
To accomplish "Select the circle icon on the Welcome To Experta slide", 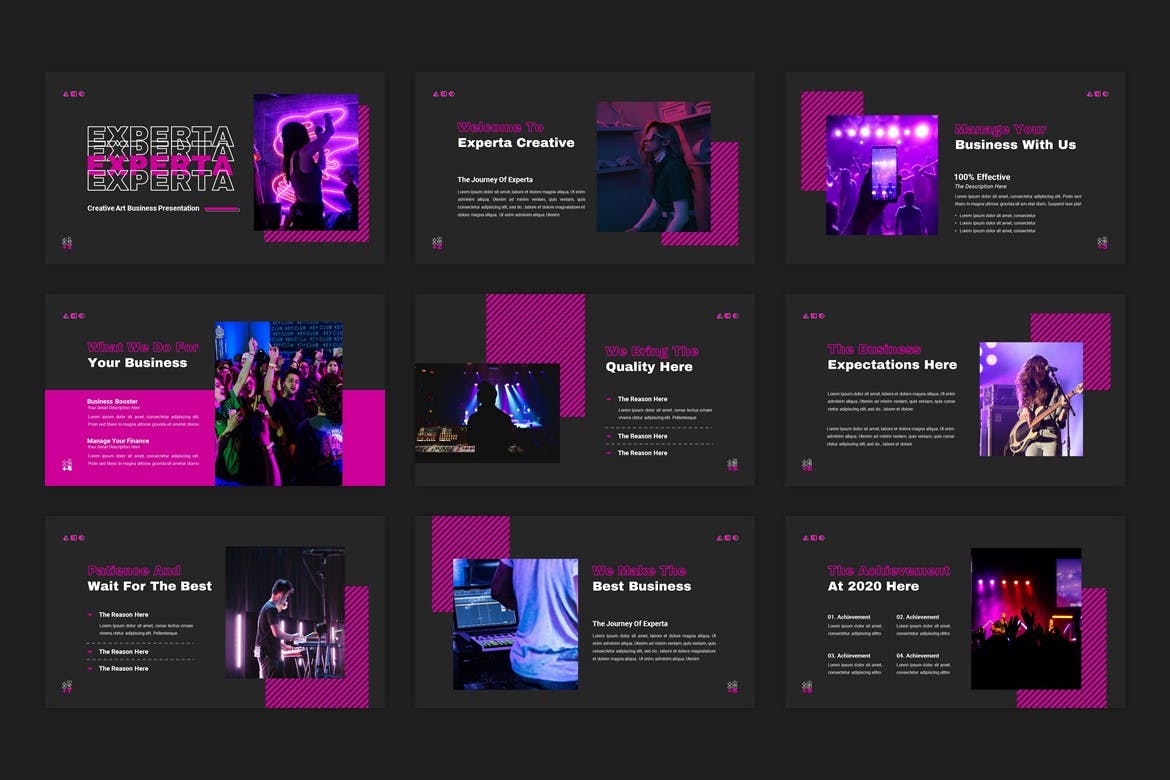I will point(452,94).
